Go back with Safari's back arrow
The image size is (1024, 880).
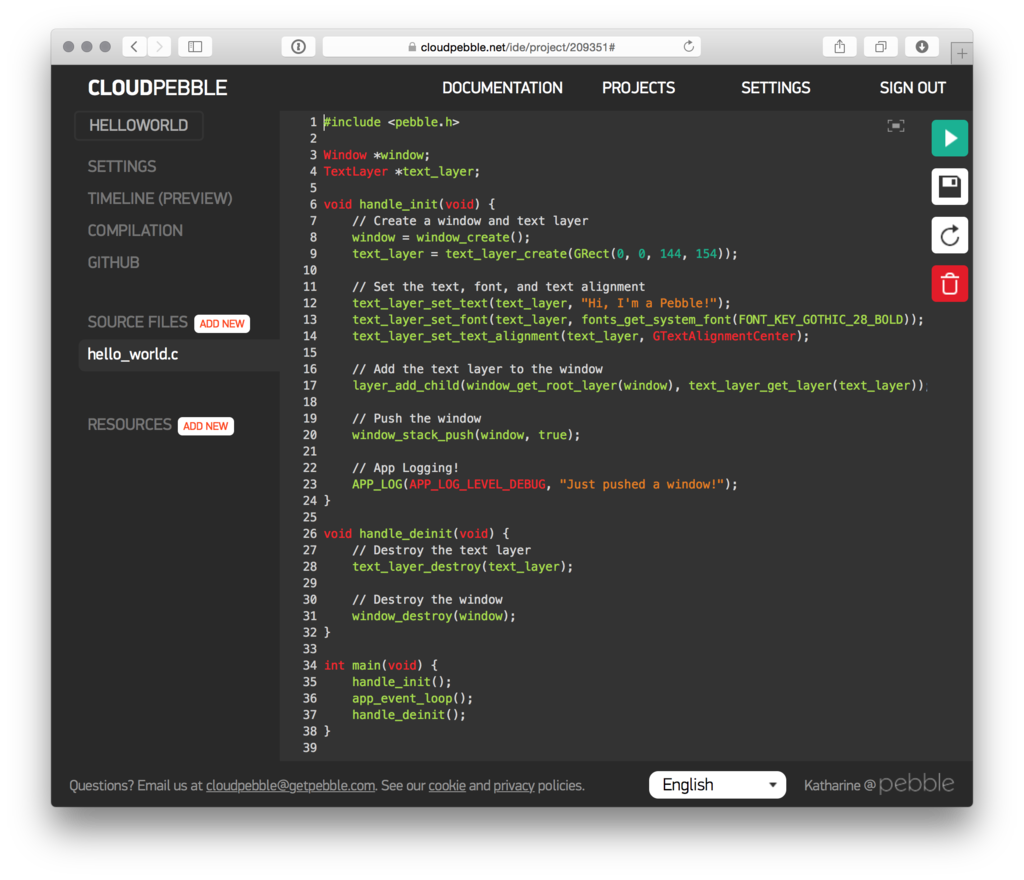click(135, 46)
